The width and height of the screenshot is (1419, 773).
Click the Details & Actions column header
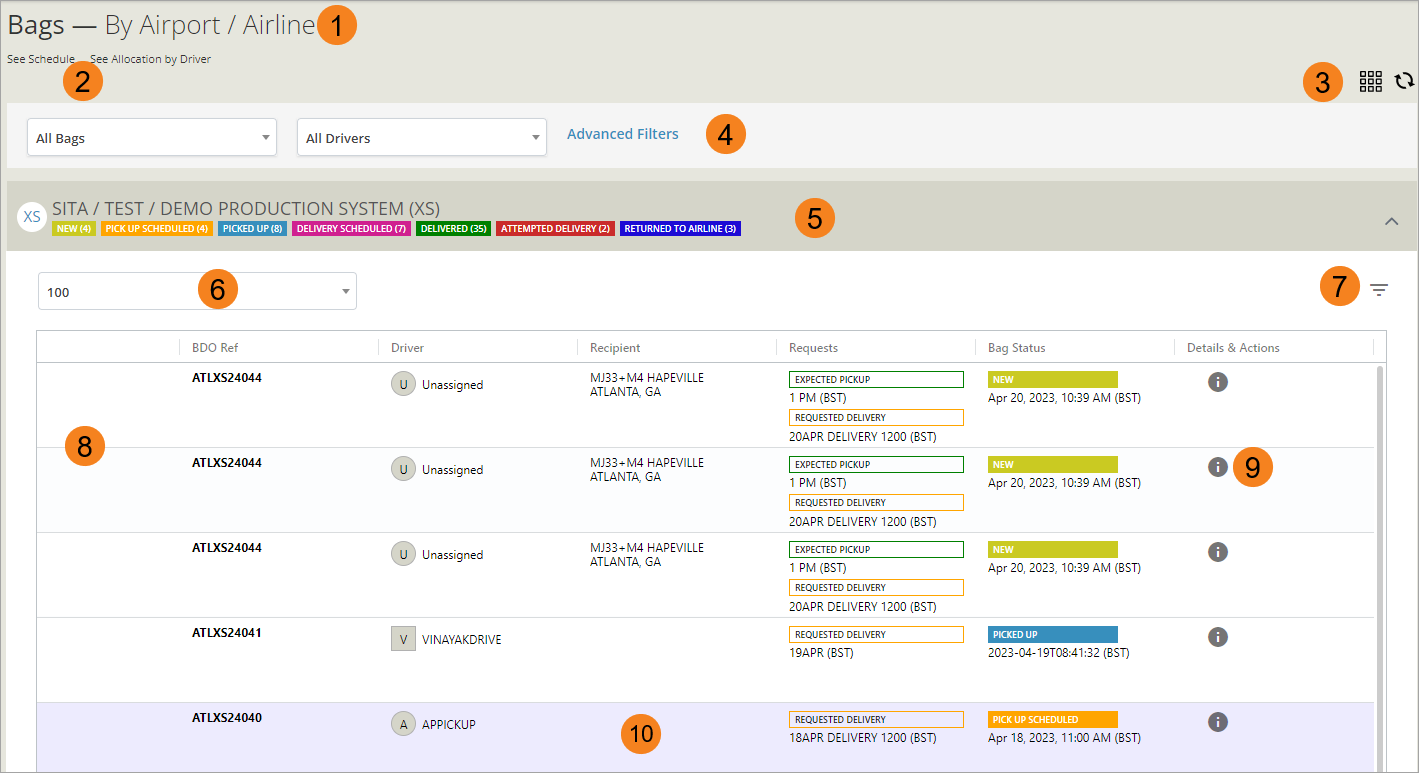pyautogui.click(x=1233, y=348)
